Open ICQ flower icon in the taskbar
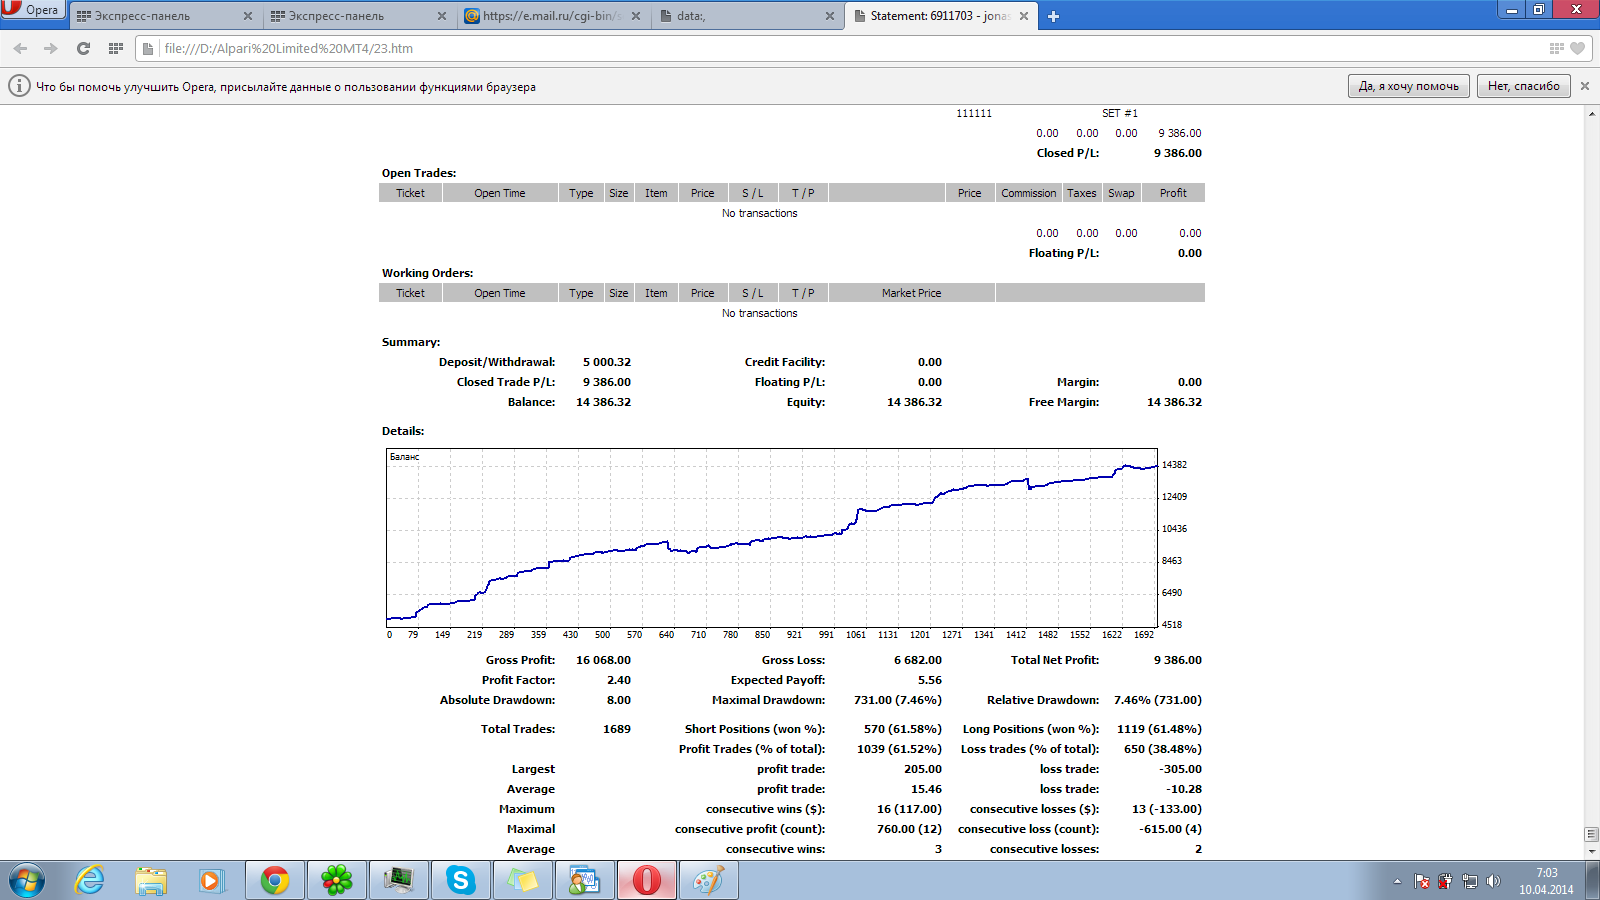Screen dimensions: 1600x900 (337, 880)
